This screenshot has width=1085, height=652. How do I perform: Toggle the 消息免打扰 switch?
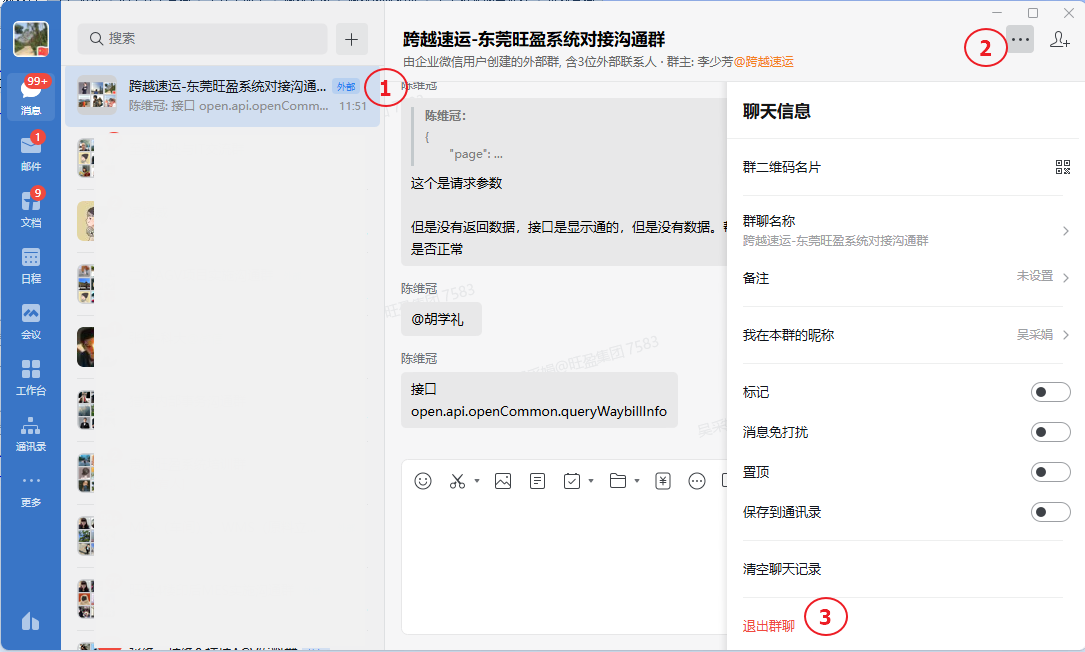pos(1050,433)
